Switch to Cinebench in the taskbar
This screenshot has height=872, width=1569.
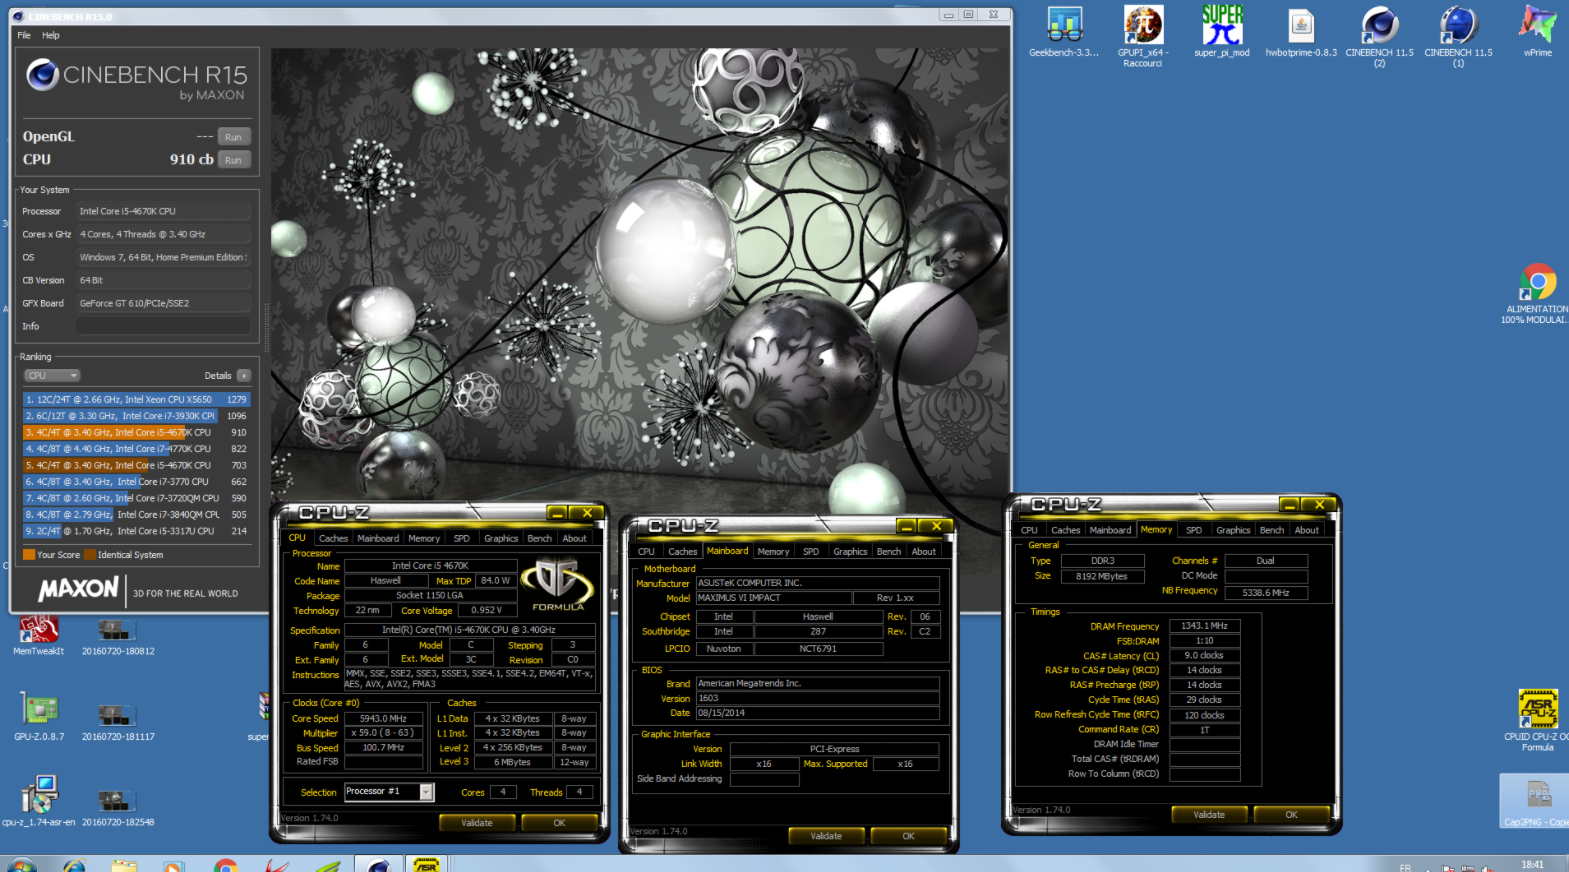[x=378, y=864]
